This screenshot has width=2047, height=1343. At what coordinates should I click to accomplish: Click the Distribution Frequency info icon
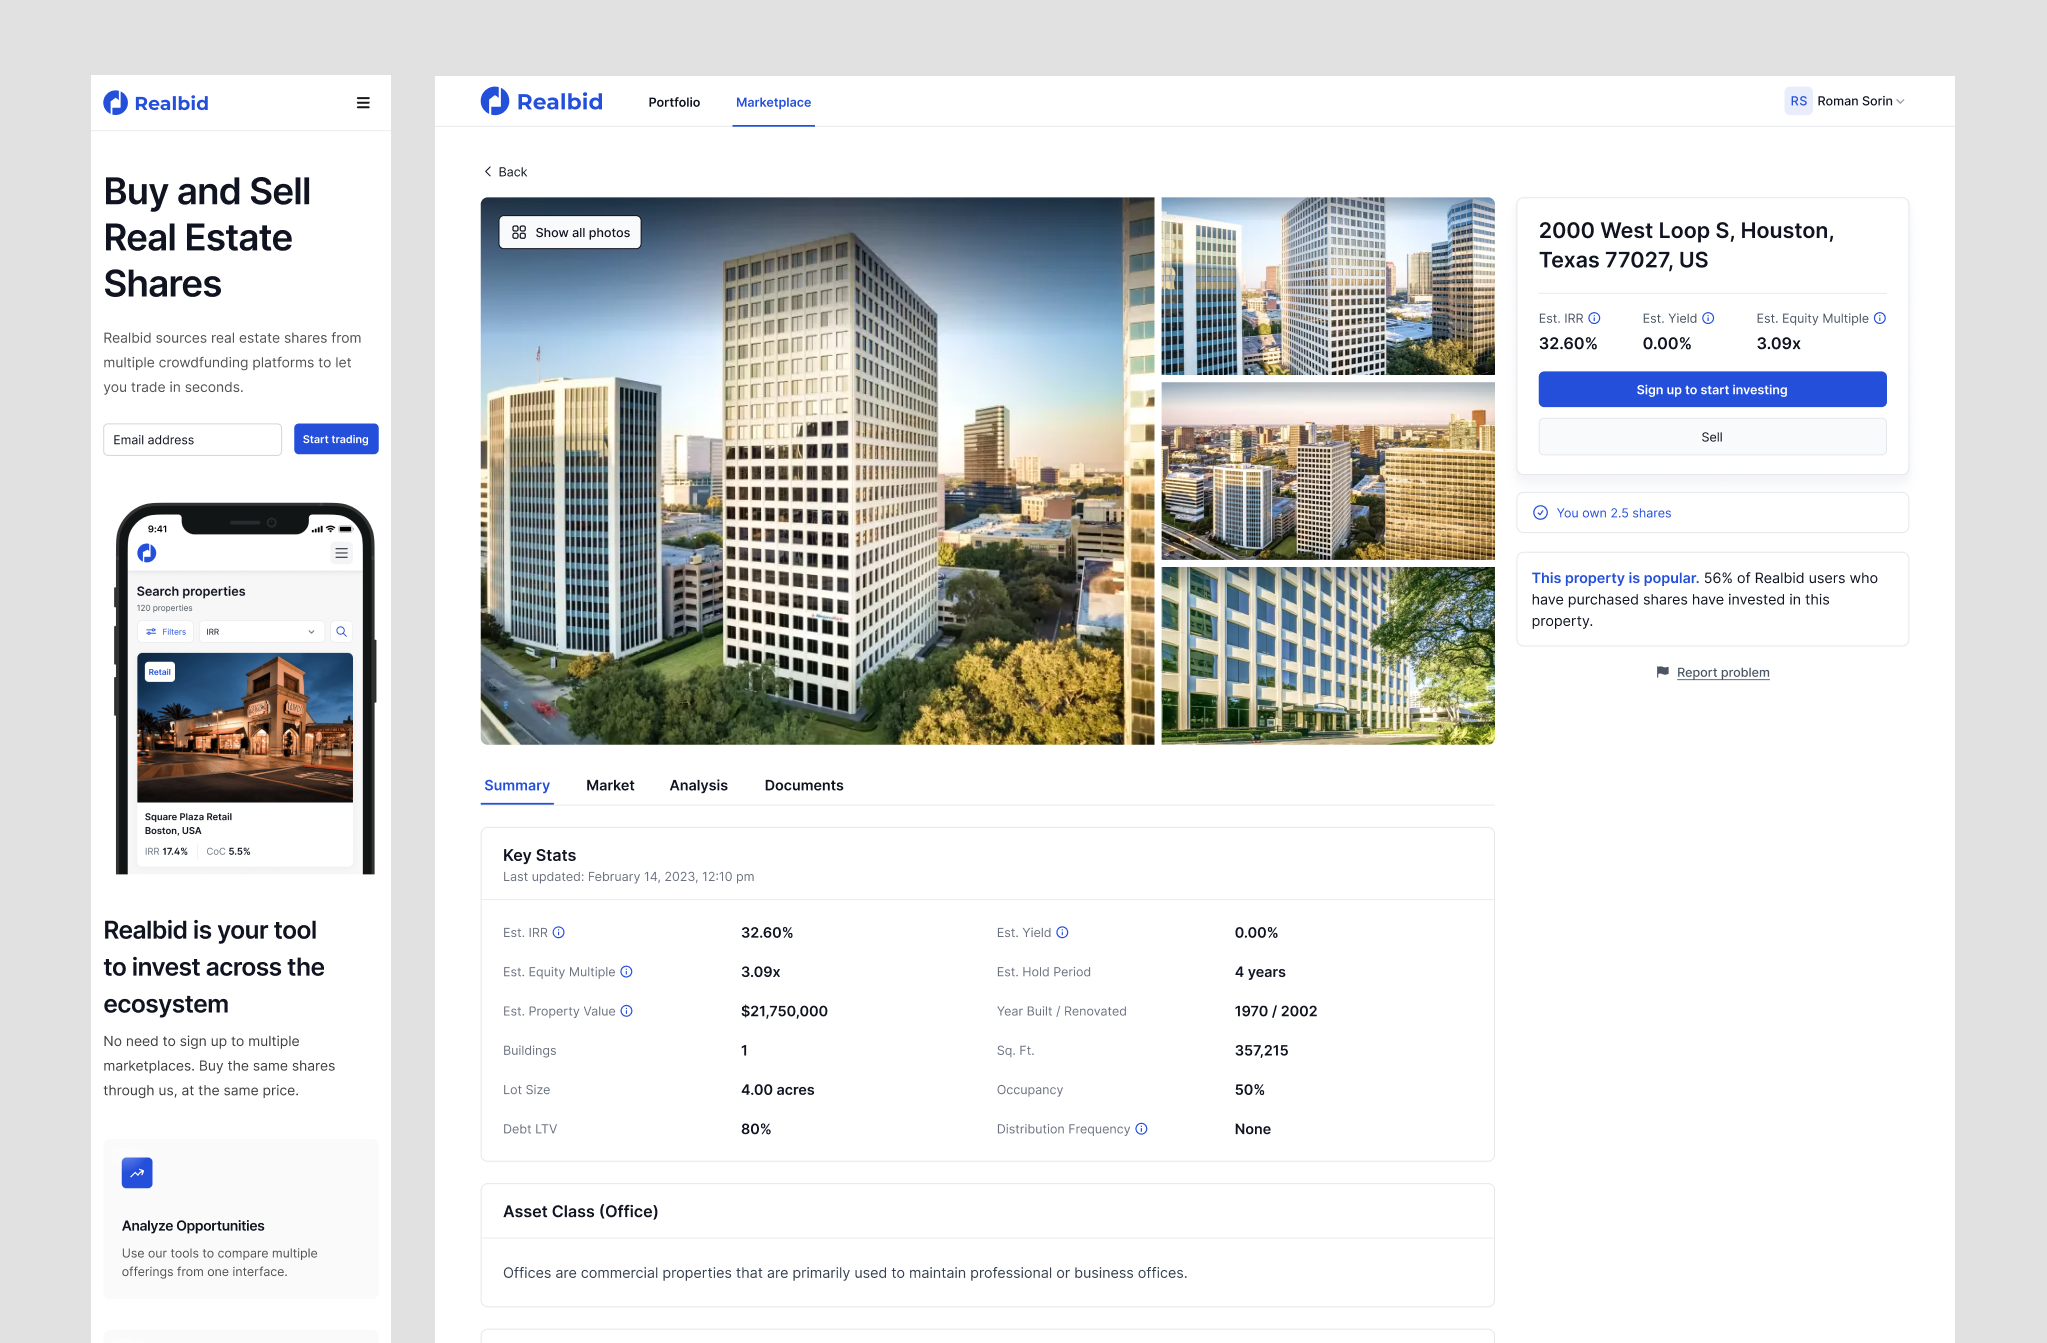pos(1141,1128)
